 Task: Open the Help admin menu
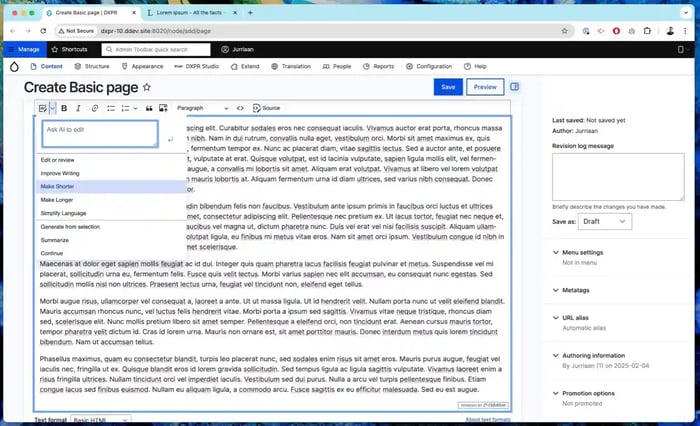click(x=475, y=67)
